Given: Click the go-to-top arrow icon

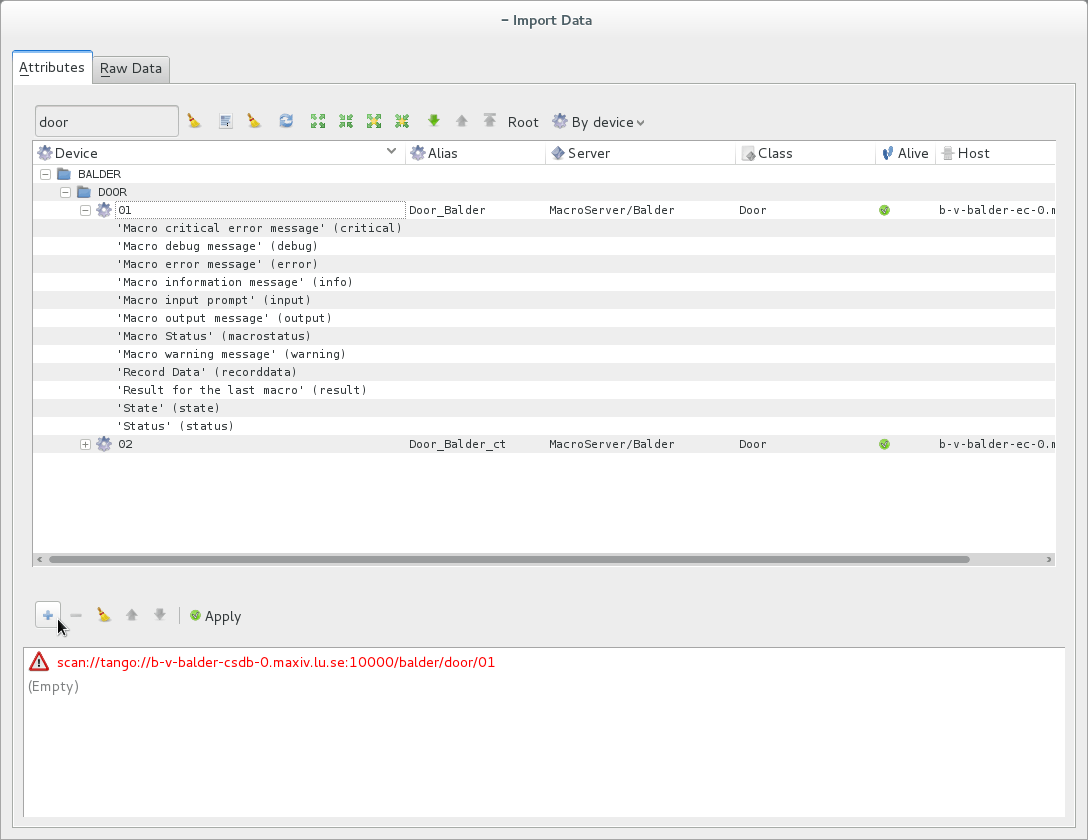Looking at the screenshot, I should 489,120.
